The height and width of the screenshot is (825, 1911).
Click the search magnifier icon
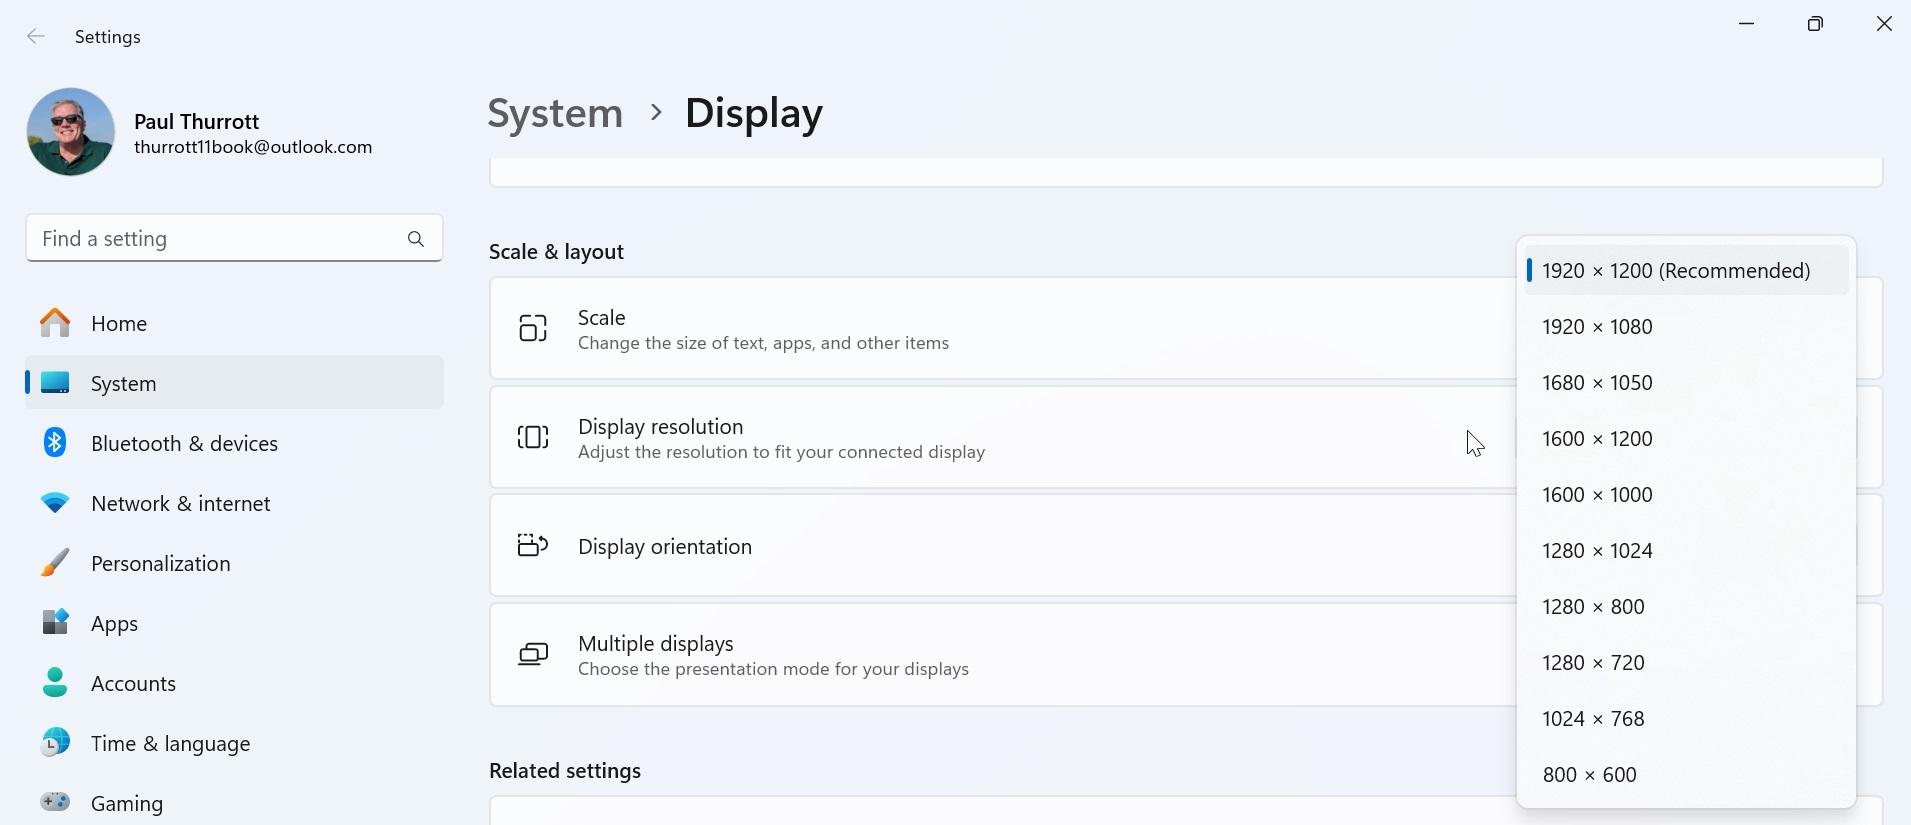tap(416, 239)
